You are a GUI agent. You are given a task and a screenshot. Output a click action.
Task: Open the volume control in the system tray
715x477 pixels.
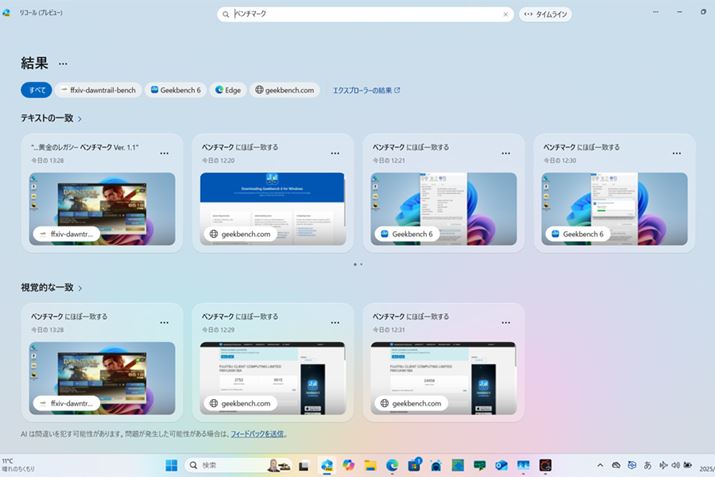click(676, 465)
